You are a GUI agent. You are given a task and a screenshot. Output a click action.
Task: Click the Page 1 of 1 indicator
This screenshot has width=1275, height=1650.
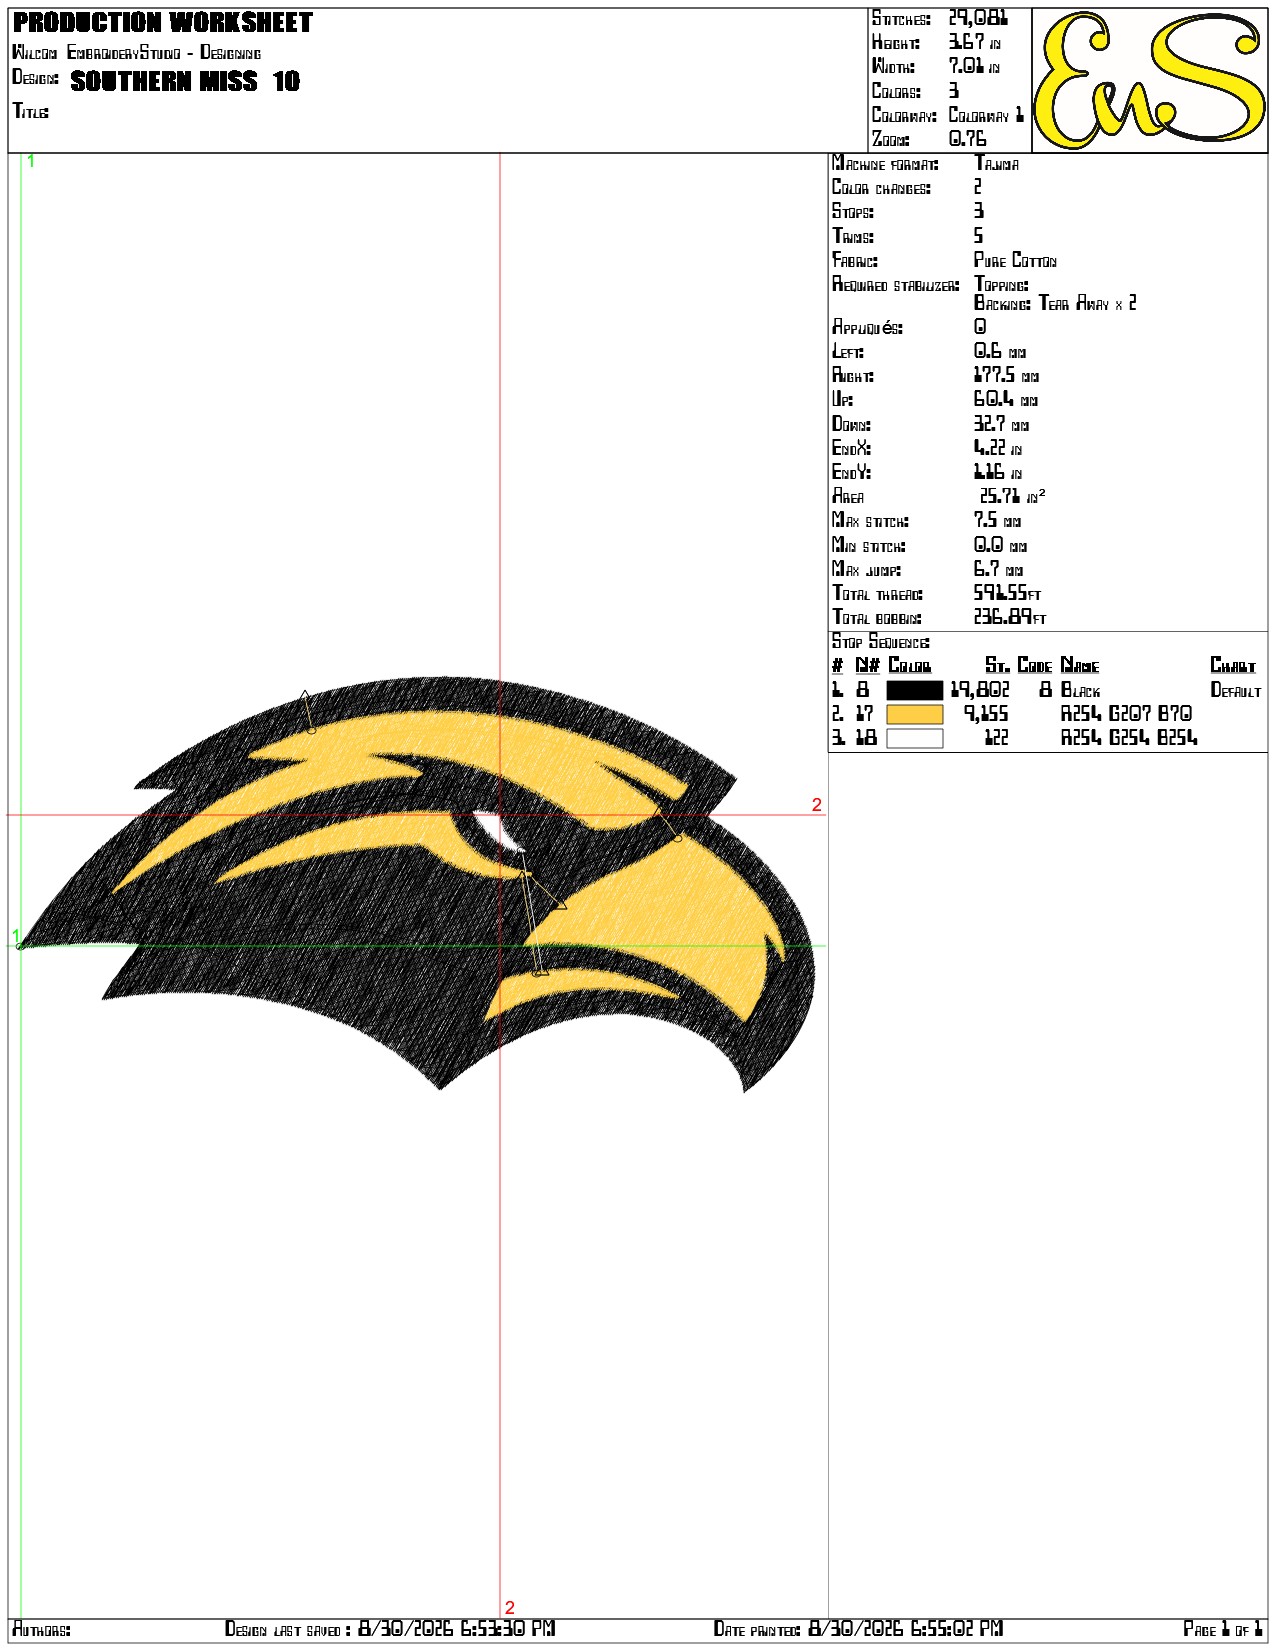point(1223,1630)
